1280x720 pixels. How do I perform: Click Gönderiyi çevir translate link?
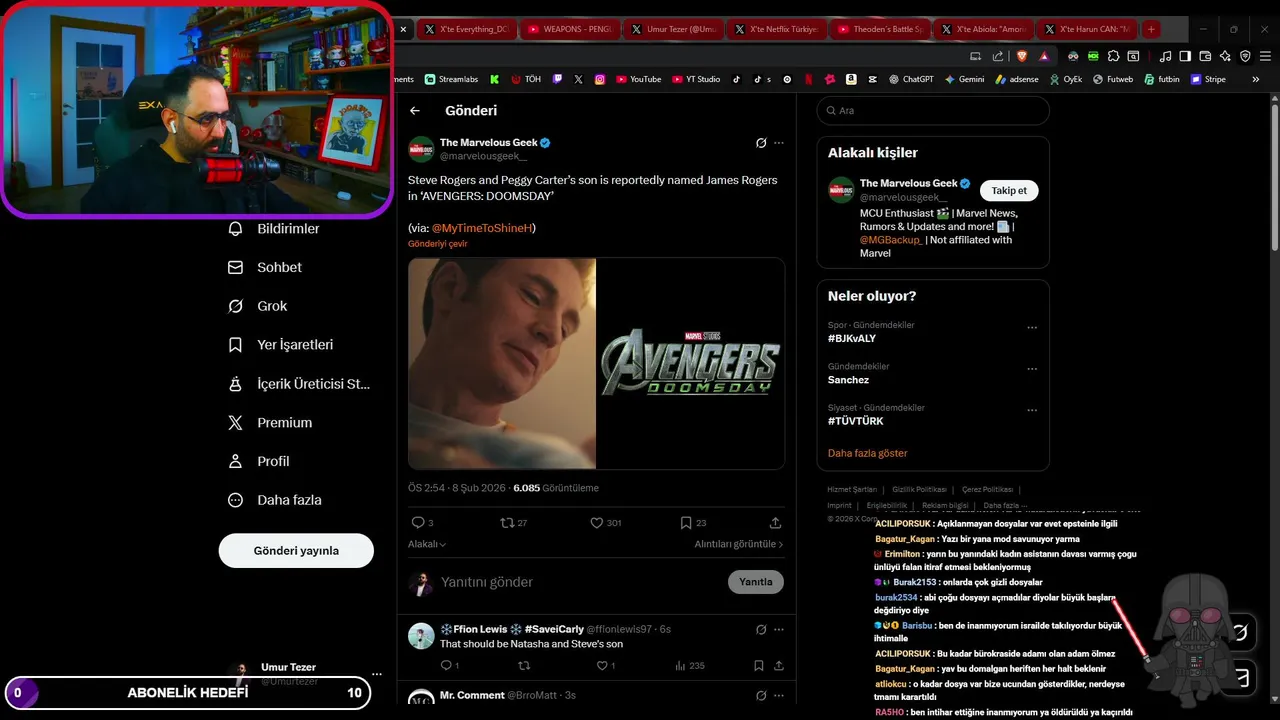pyautogui.click(x=437, y=244)
